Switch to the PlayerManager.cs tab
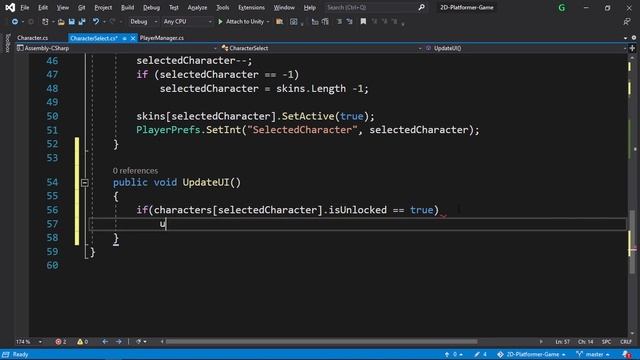 (x=162, y=38)
